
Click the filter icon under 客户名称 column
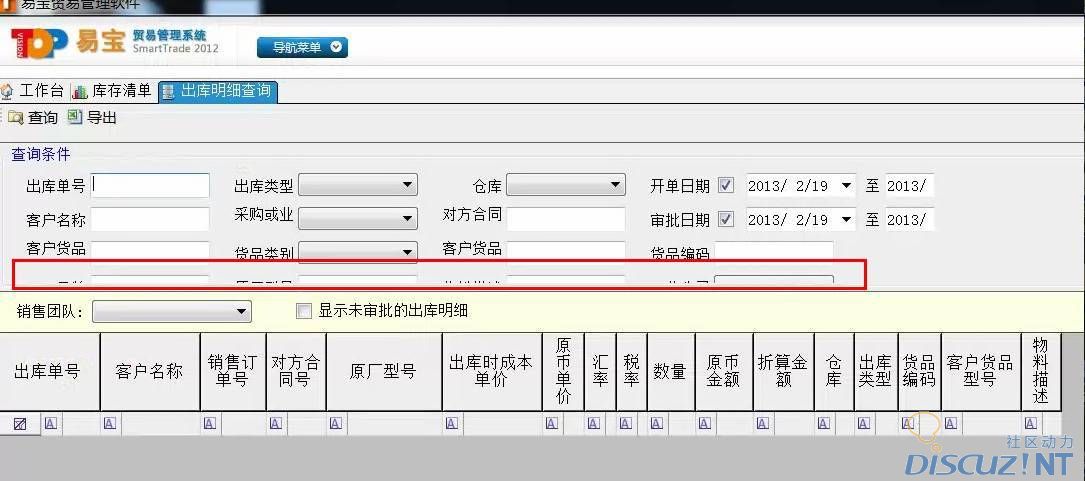(x=109, y=424)
